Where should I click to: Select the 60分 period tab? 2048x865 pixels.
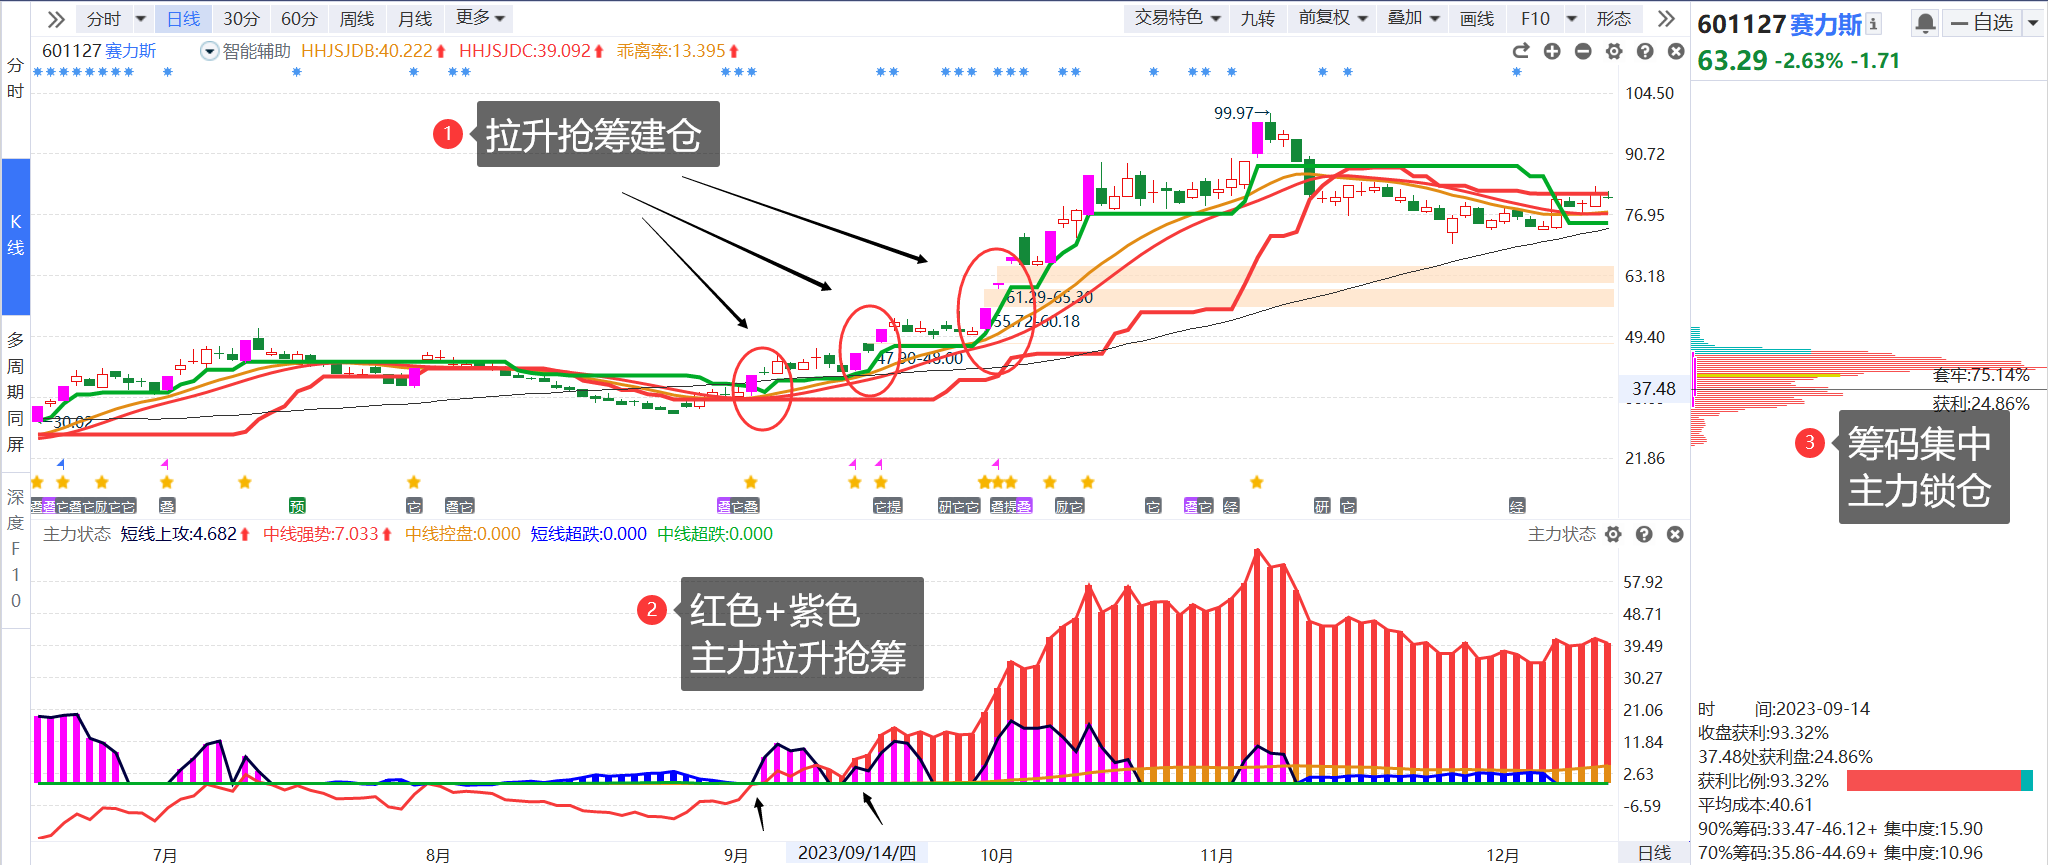coord(299,19)
